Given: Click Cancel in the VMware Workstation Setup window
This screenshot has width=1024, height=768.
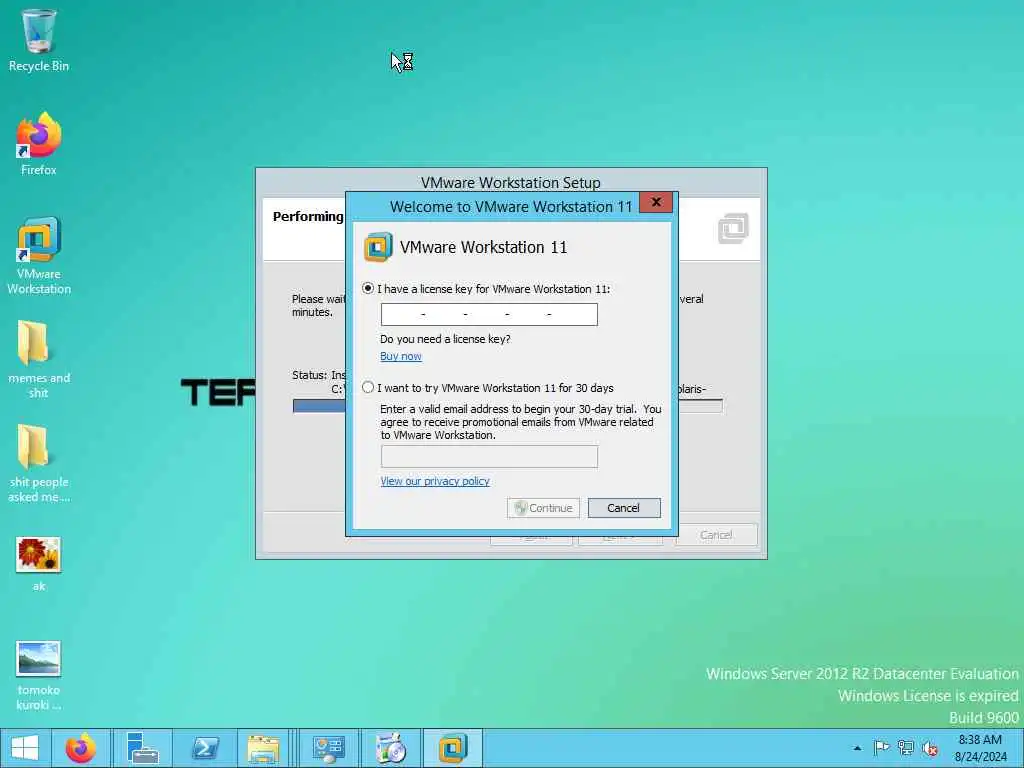Looking at the screenshot, I should tap(716, 535).
